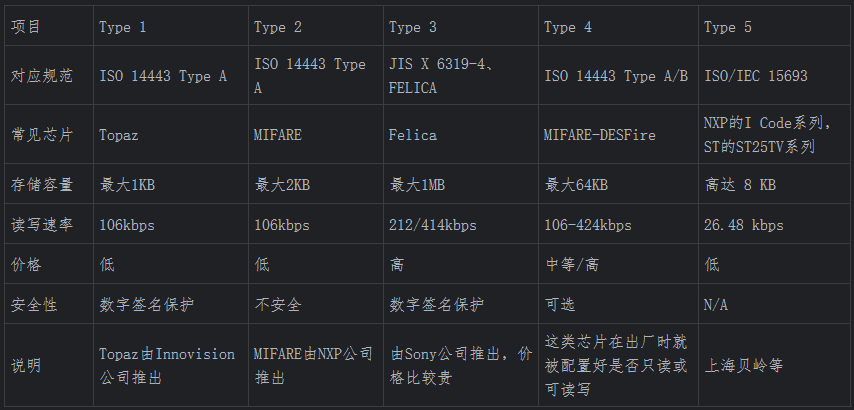
Task: Select the '212/414kbps' speed cell
Action: (x=432, y=225)
